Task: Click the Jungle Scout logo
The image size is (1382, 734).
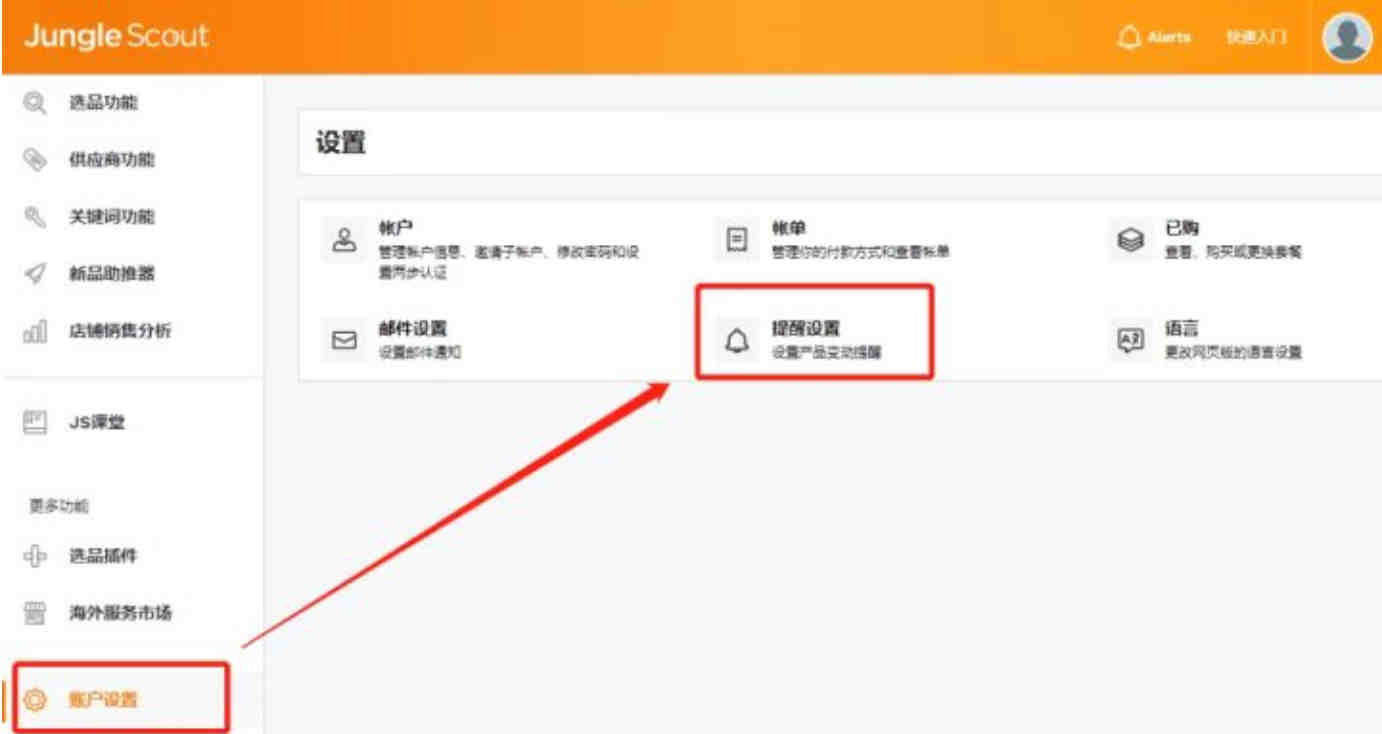Action: pyautogui.click(x=116, y=36)
